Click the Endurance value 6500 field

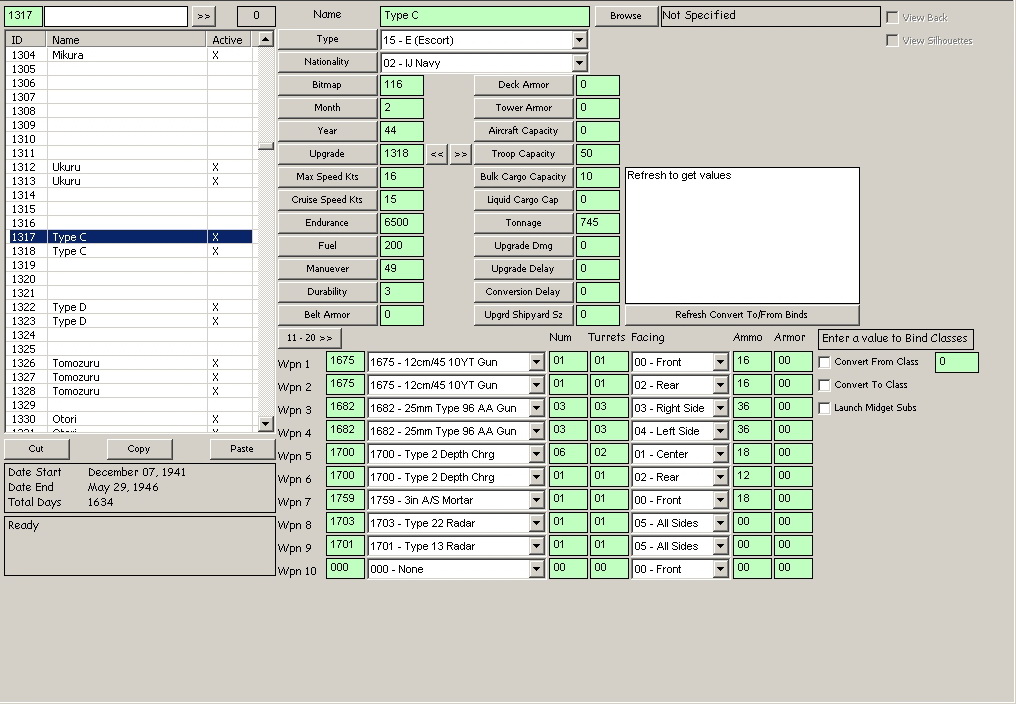pos(402,223)
